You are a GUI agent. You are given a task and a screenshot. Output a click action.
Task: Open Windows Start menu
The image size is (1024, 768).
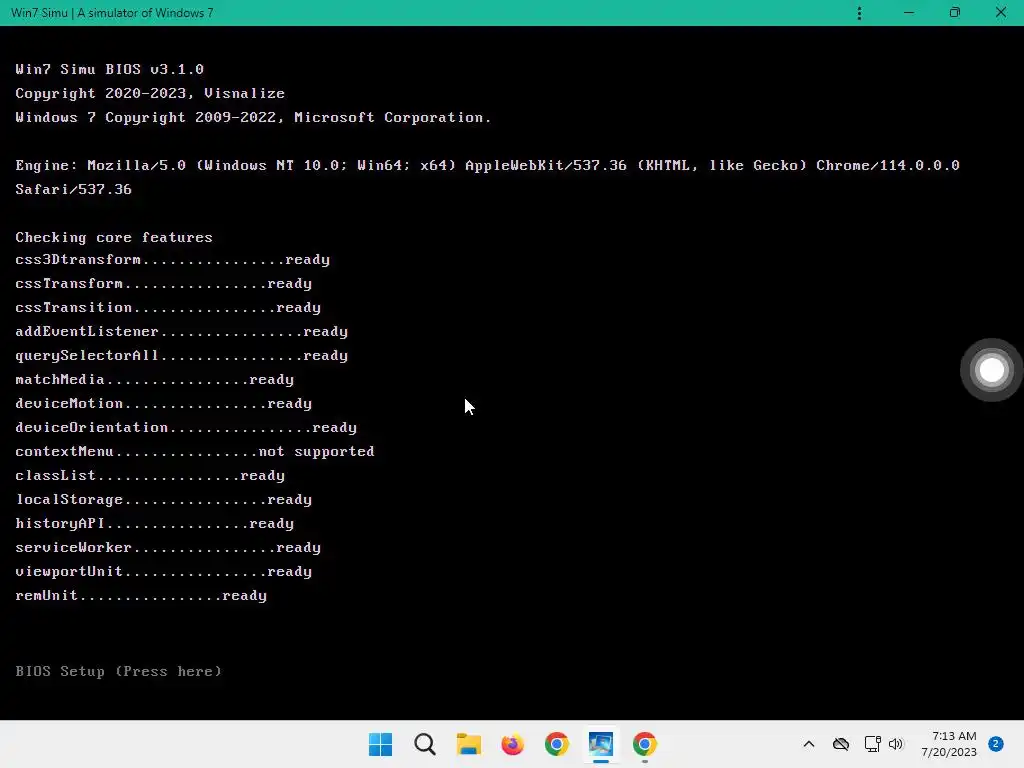point(381,744)
